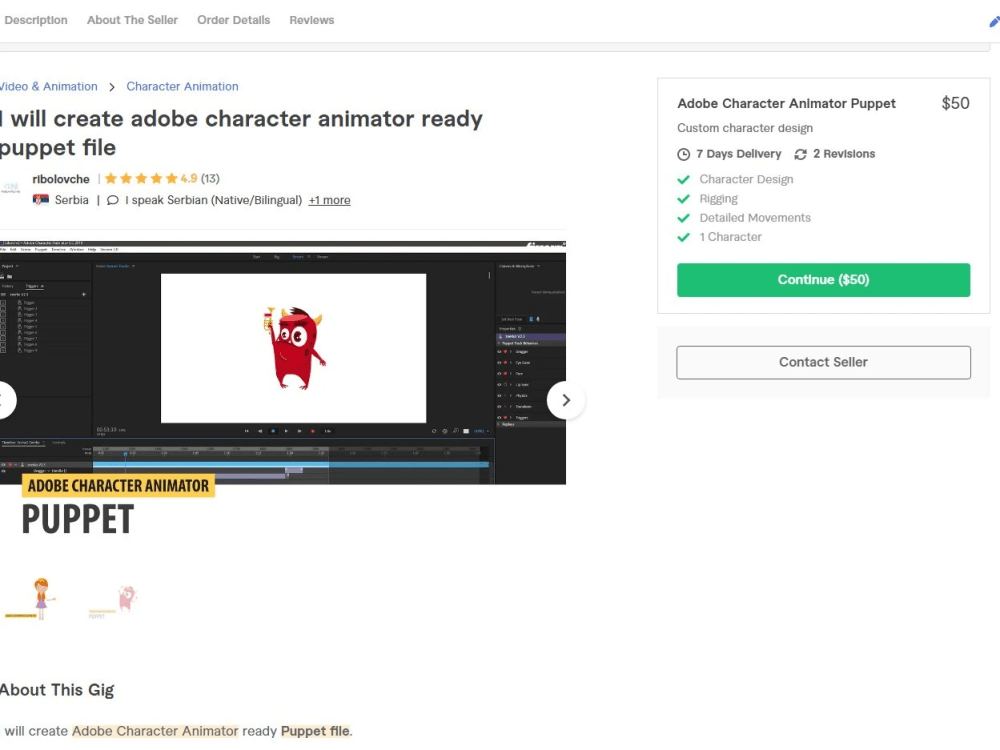Click checkmark next to Rigging
The height and width of the screenshot is (750, 1000).
684,199
